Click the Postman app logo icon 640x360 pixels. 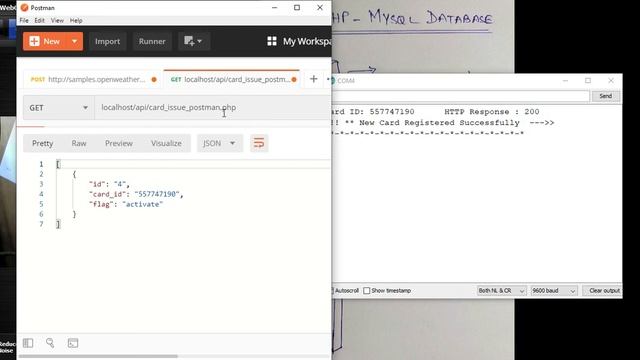[x=24, y=7]
